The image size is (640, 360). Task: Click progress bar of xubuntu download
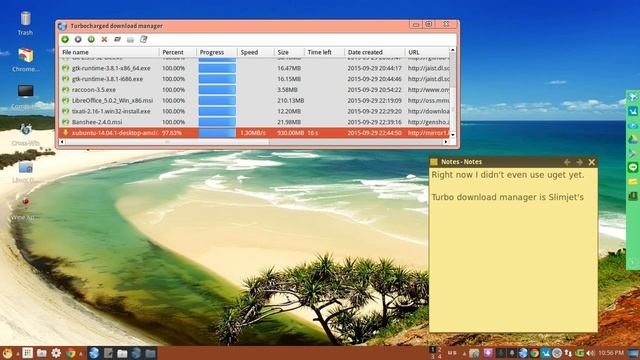(x=217, y=133)
